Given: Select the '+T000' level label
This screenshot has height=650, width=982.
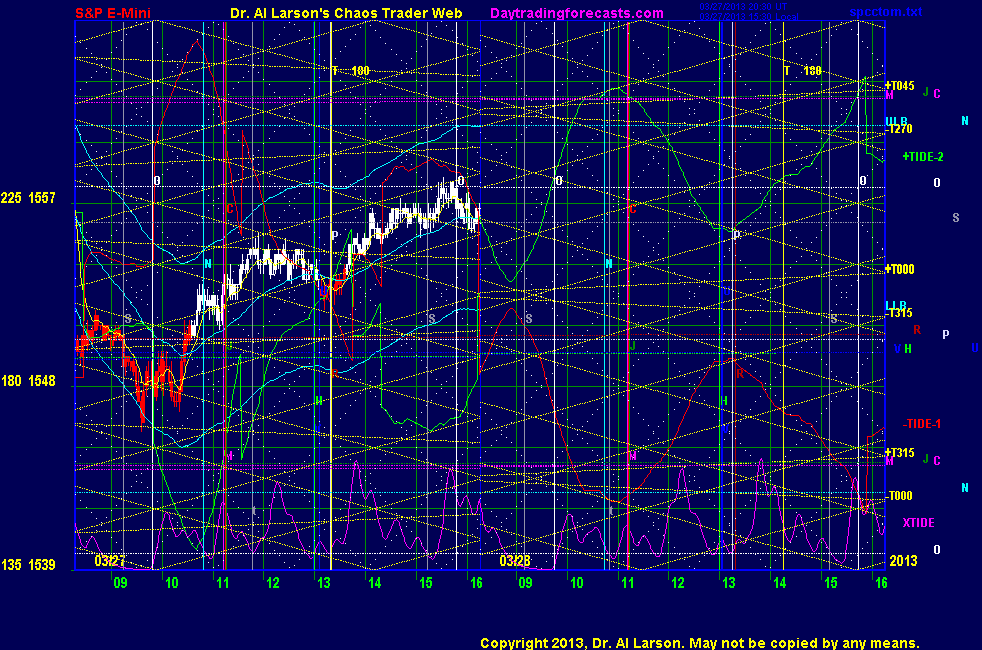Looking at the screenshot, I should coord(900,269).
